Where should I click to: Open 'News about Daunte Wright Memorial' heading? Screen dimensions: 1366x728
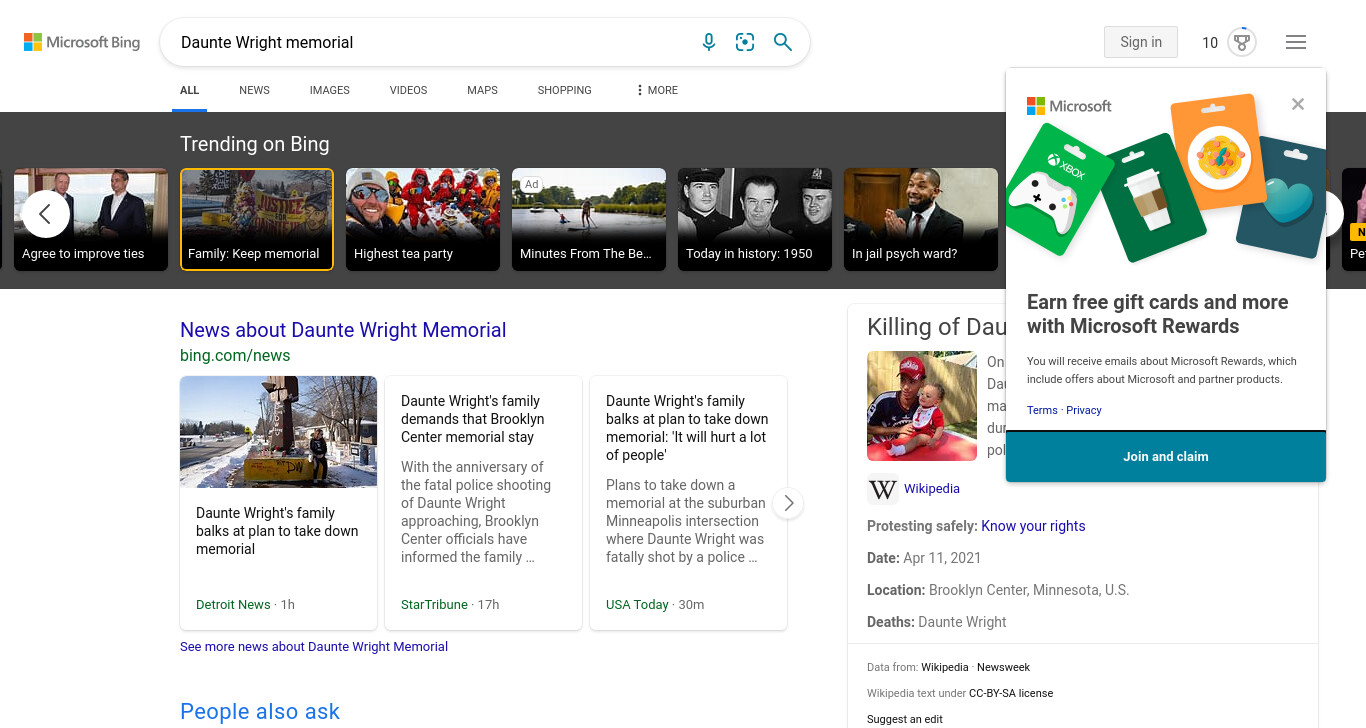tap(343, 330)
